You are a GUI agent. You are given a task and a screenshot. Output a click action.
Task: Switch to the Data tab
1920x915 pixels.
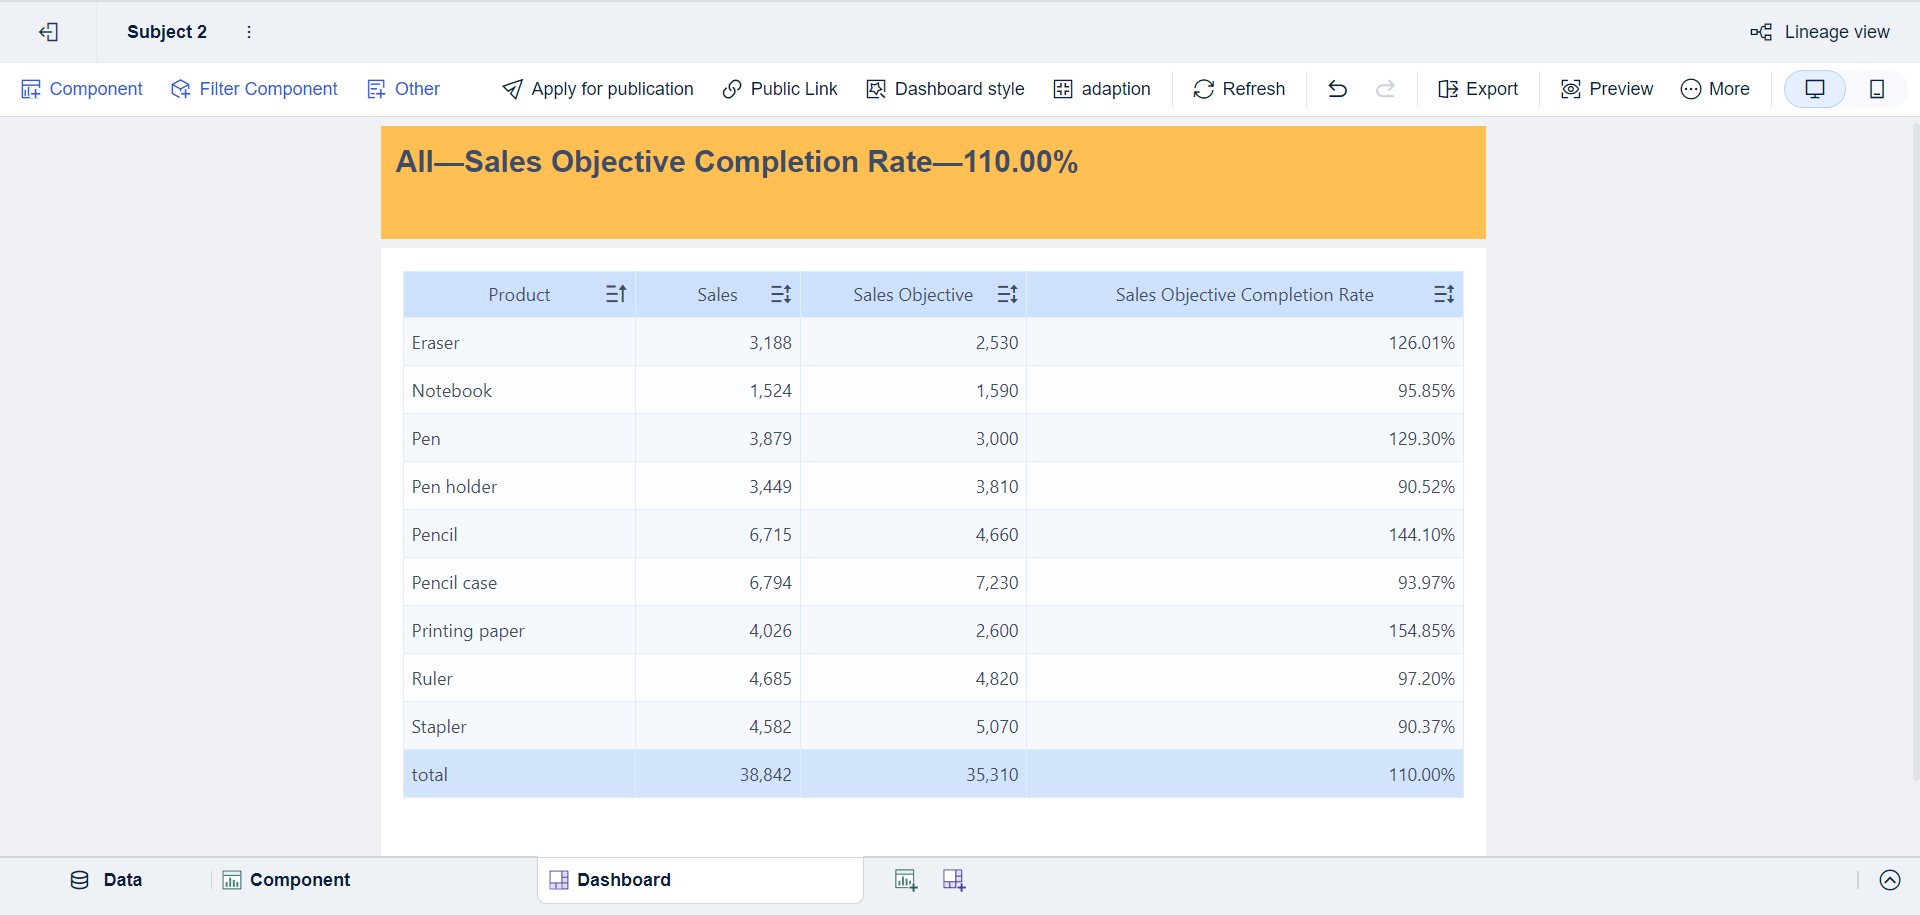tap(106, 880)
